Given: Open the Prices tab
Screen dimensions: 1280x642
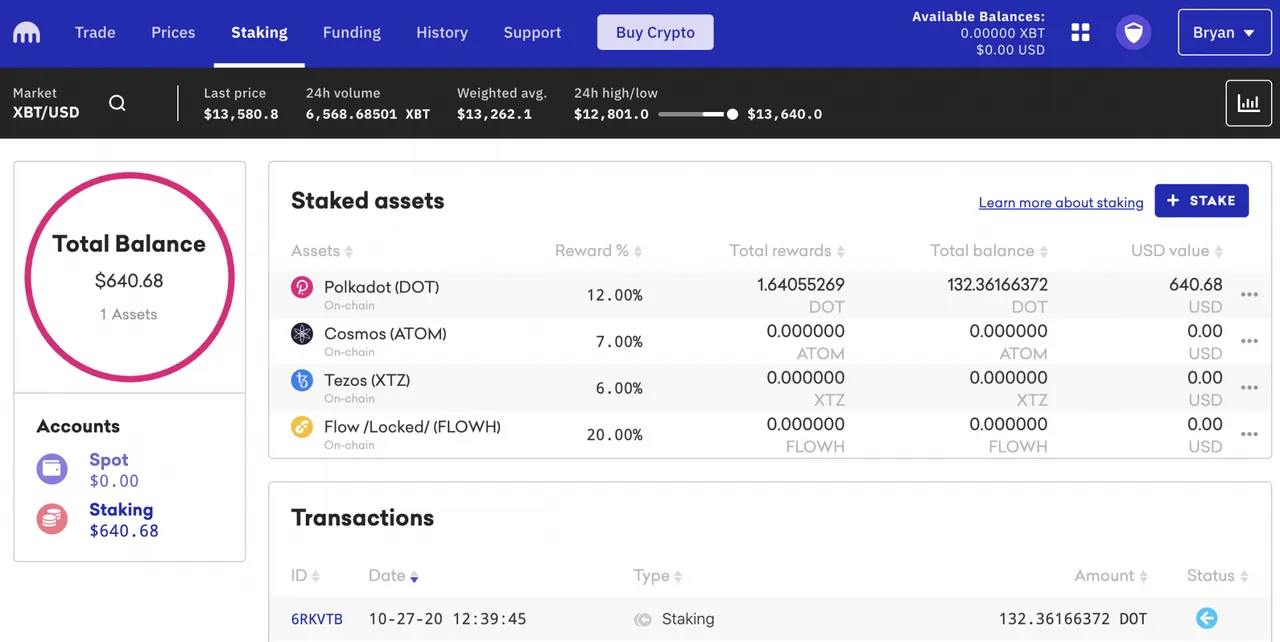Looking at the screenshot, I should (173, 33).
